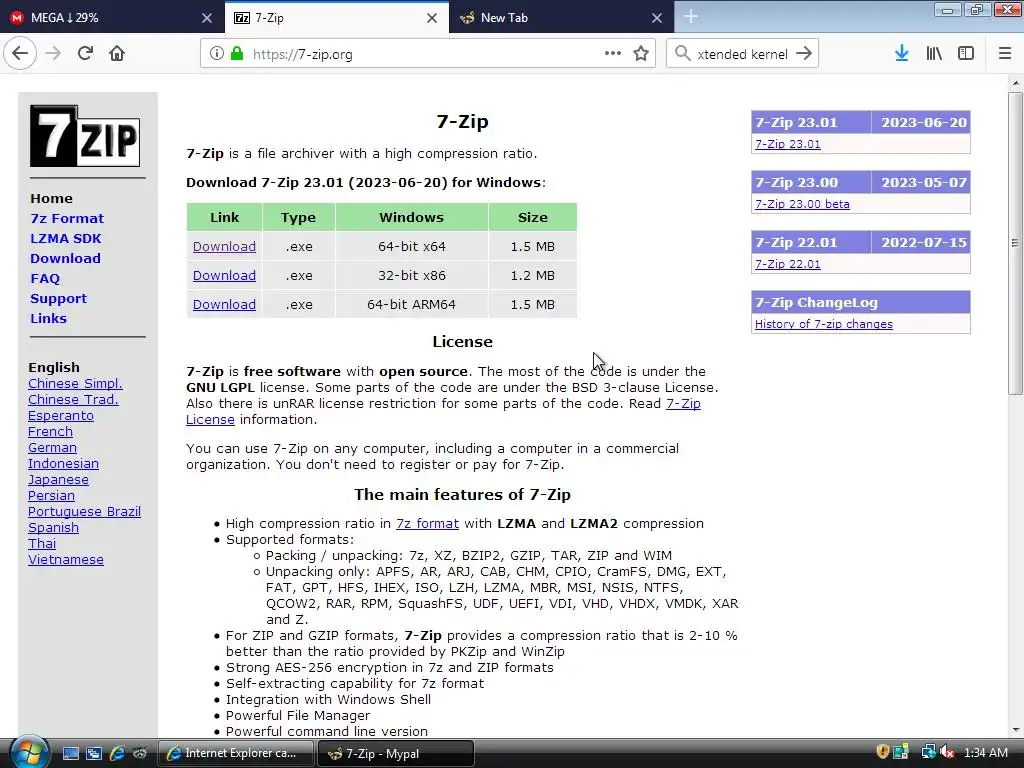Switch to the New Tab tab
This screenshot has height=768, width=1024.
pyautogui.click(x=562, y=18)
